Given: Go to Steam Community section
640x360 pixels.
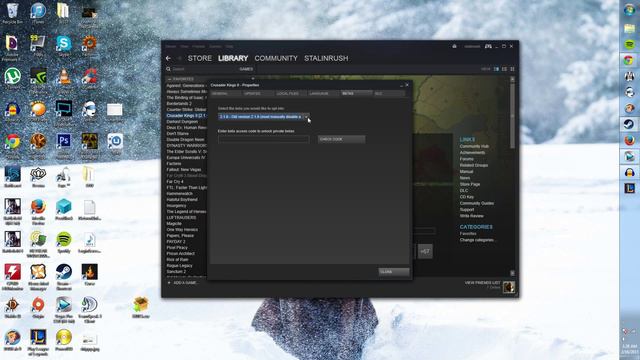Looking at the screenshot, I should (x=276, y=58).
